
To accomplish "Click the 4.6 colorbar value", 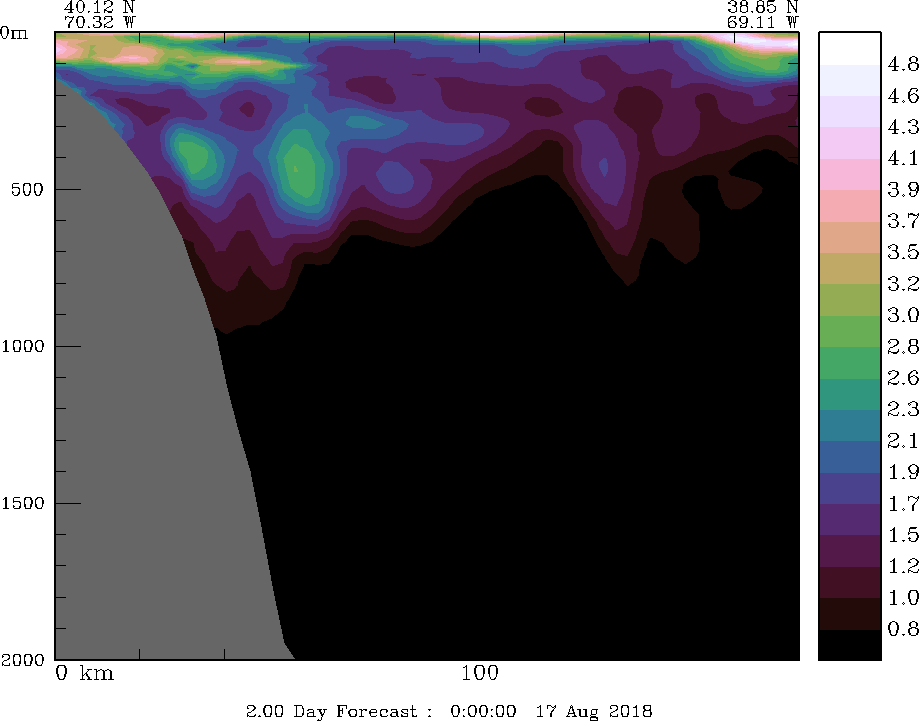I will tap(903, 96).
